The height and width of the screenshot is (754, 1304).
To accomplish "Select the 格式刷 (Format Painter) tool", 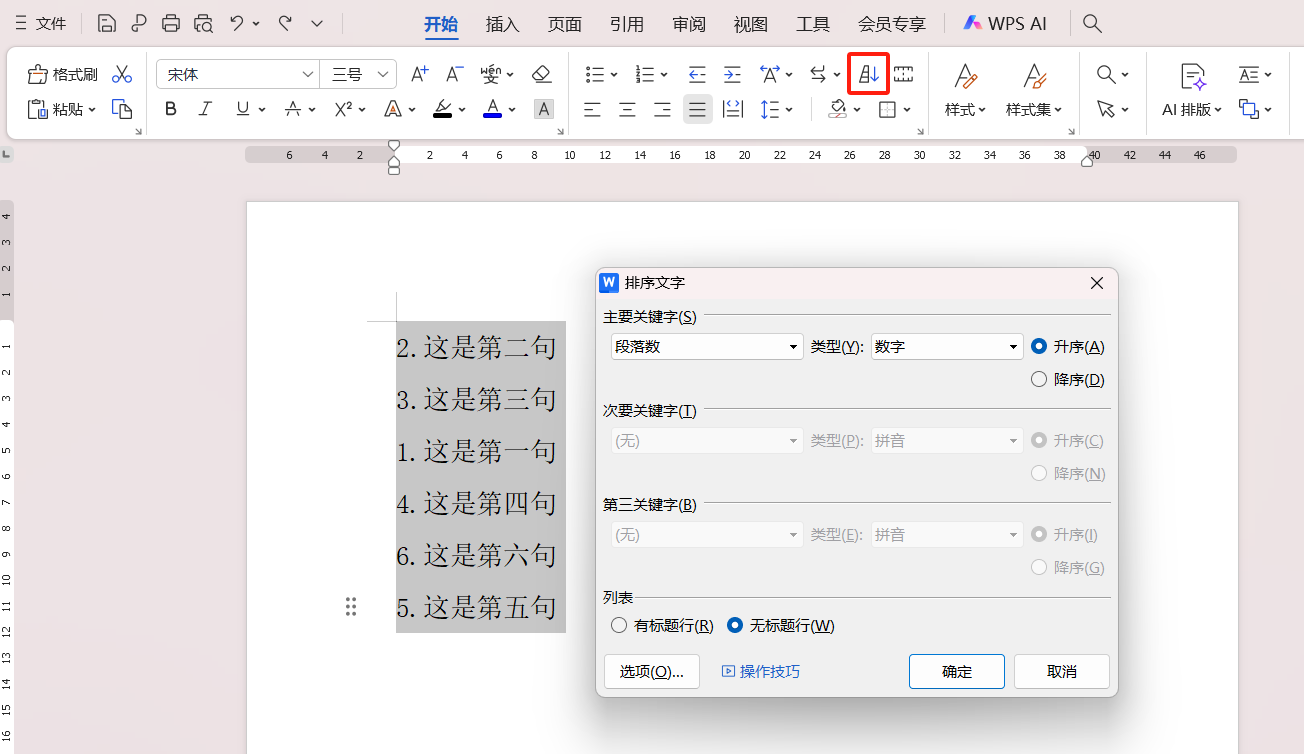I will [60, 73].
